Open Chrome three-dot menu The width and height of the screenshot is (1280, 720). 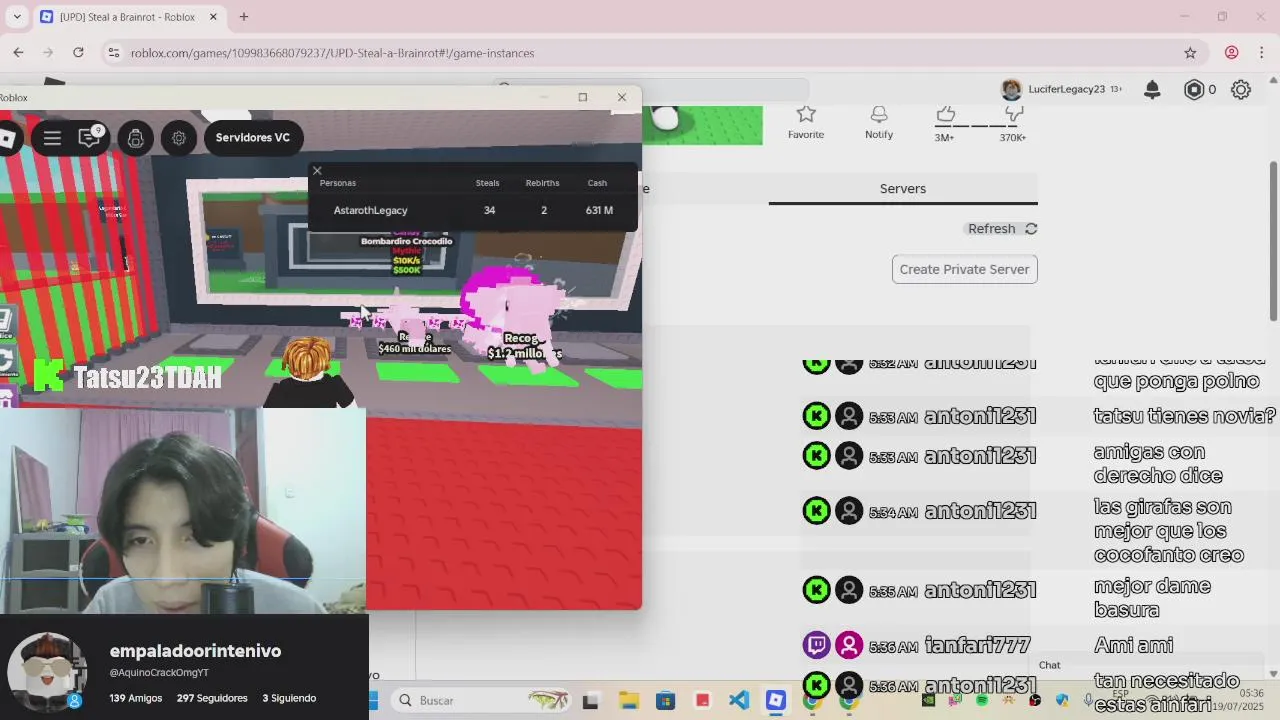click(x=1262, y=53)
